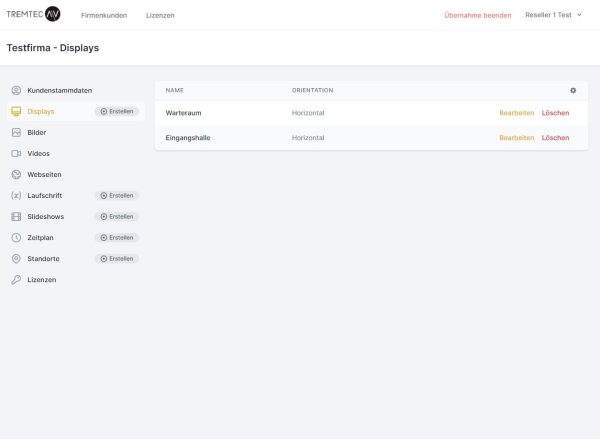The image size is (600, 439).
Task: Click the Laufschrift ticker icon
Action: (16, 195)
